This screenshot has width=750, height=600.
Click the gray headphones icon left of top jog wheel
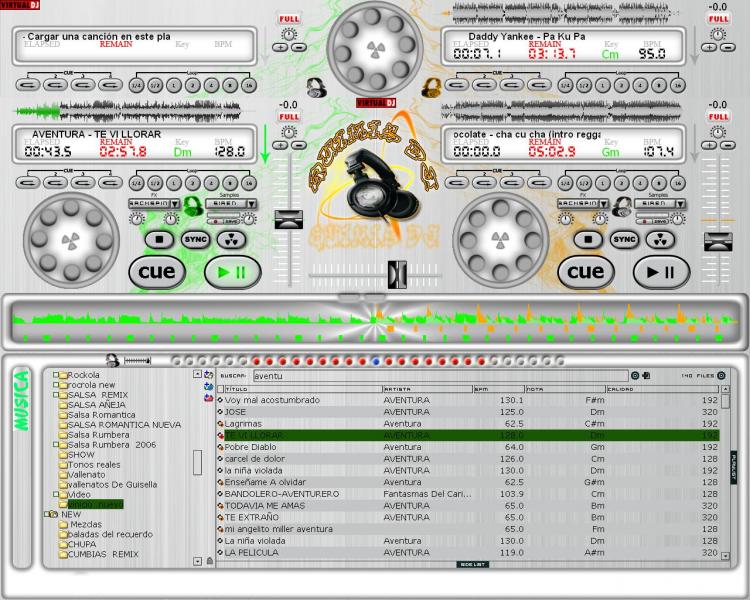(316, 88)
